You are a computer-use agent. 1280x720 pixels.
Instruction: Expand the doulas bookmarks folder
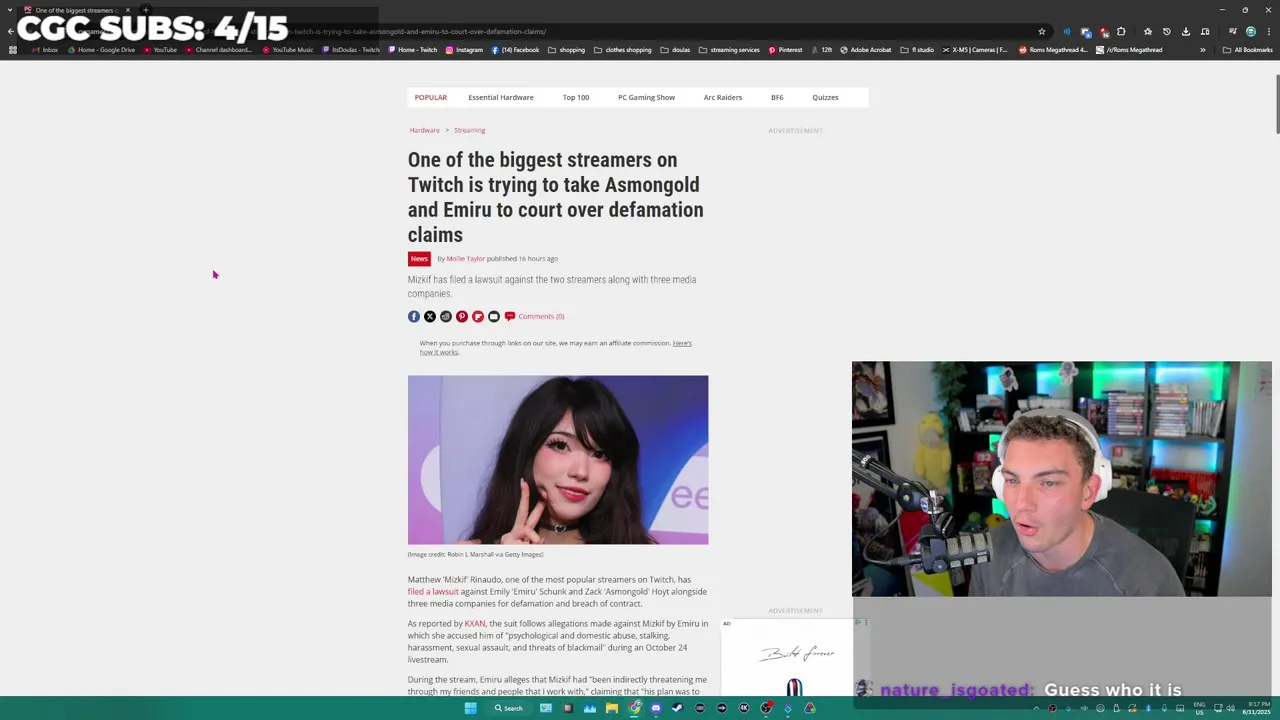pyautogui.click(x=675, y=50)
